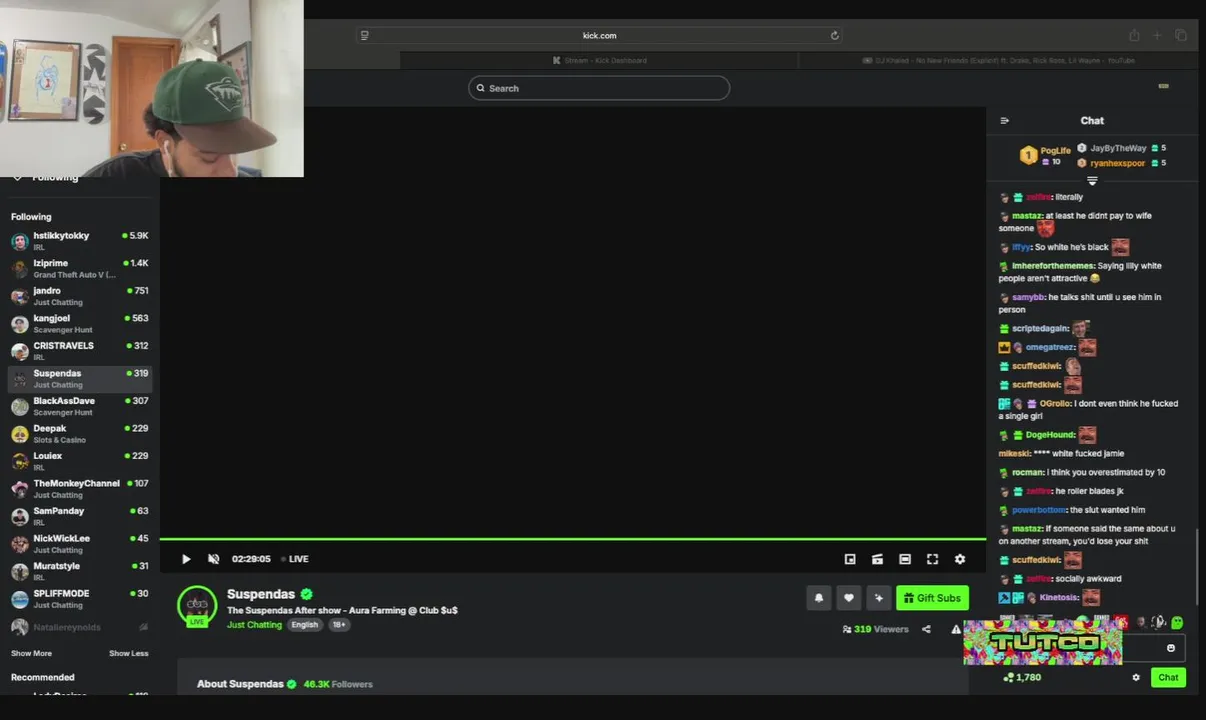
Task: Switch to DJ Khaled YouTube tab
Action: (998, 60)
